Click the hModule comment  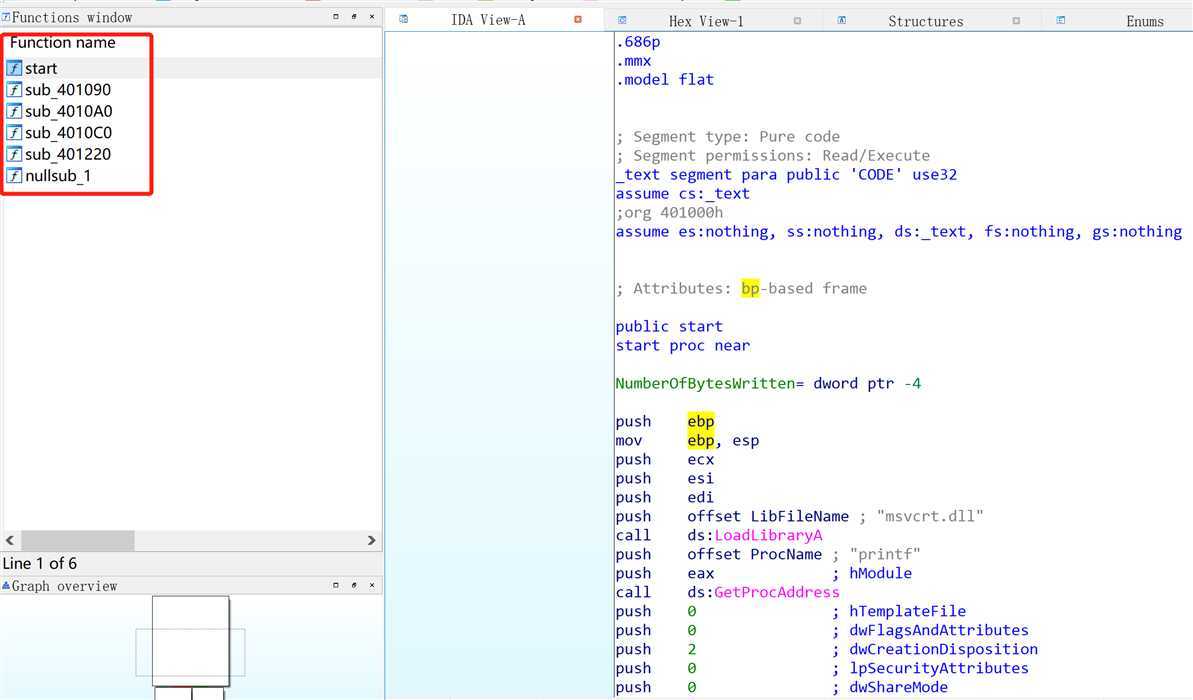coord(880,574)
